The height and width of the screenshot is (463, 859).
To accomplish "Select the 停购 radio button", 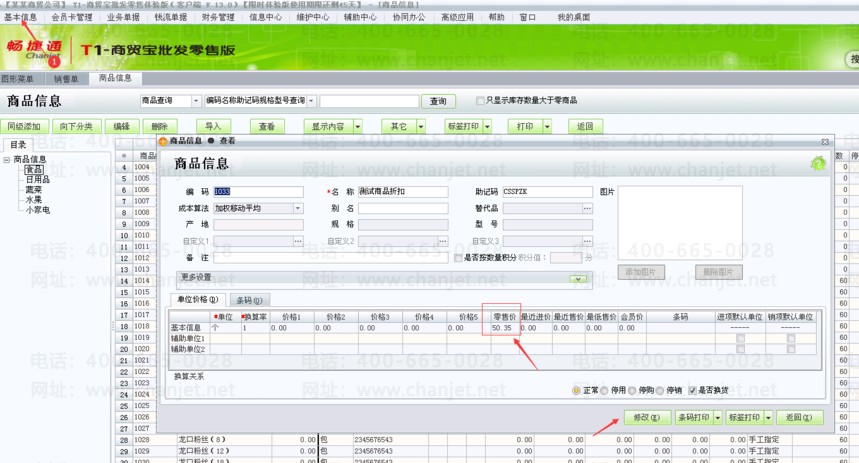I will pos(632,391).
